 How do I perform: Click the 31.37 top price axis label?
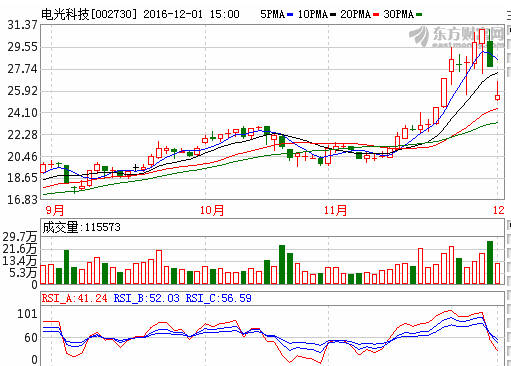click(22, 25)
